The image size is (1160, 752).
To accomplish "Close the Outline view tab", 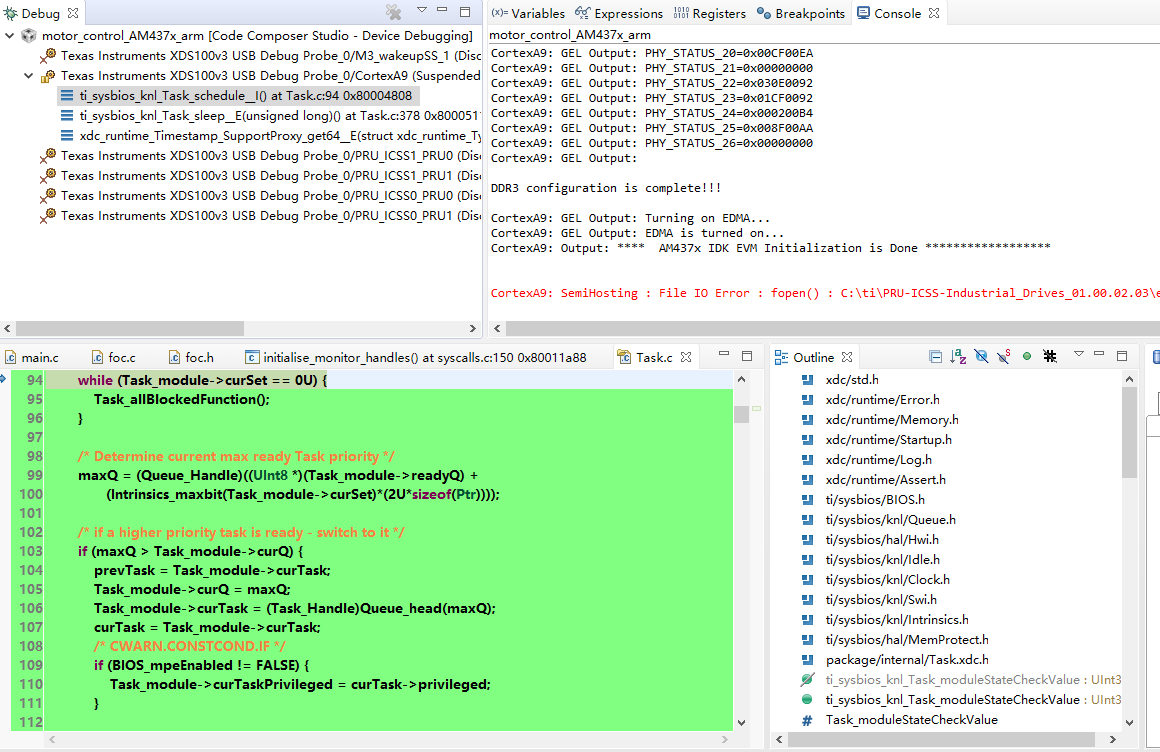I will click(847, 357).
